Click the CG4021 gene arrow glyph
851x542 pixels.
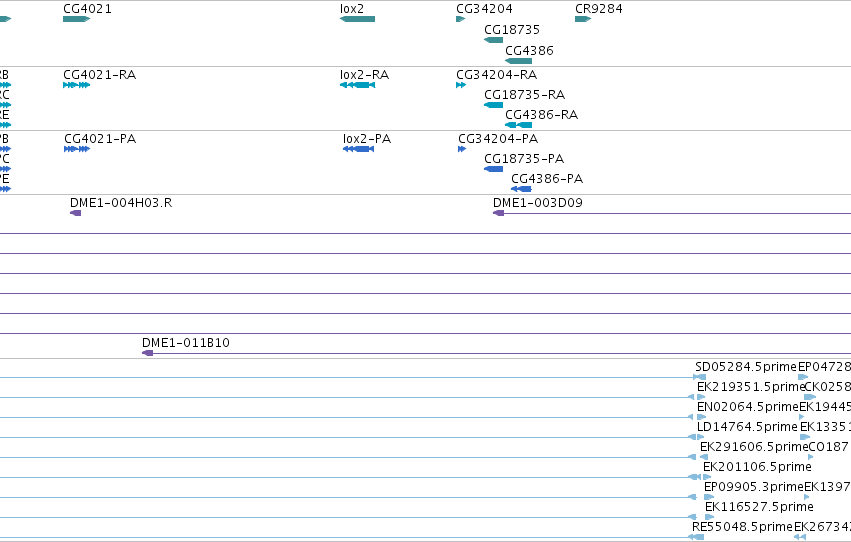tap(77, 19)
